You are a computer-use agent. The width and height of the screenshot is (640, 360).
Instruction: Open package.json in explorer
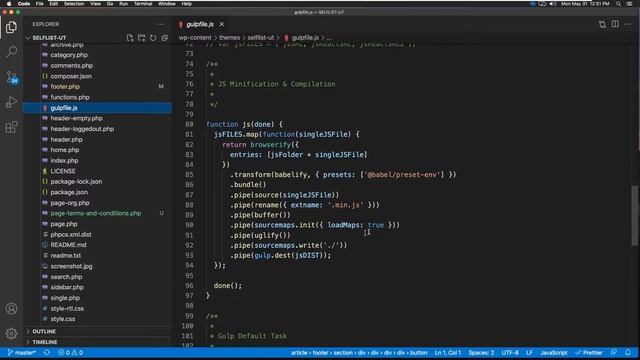(x=69, y=192)
